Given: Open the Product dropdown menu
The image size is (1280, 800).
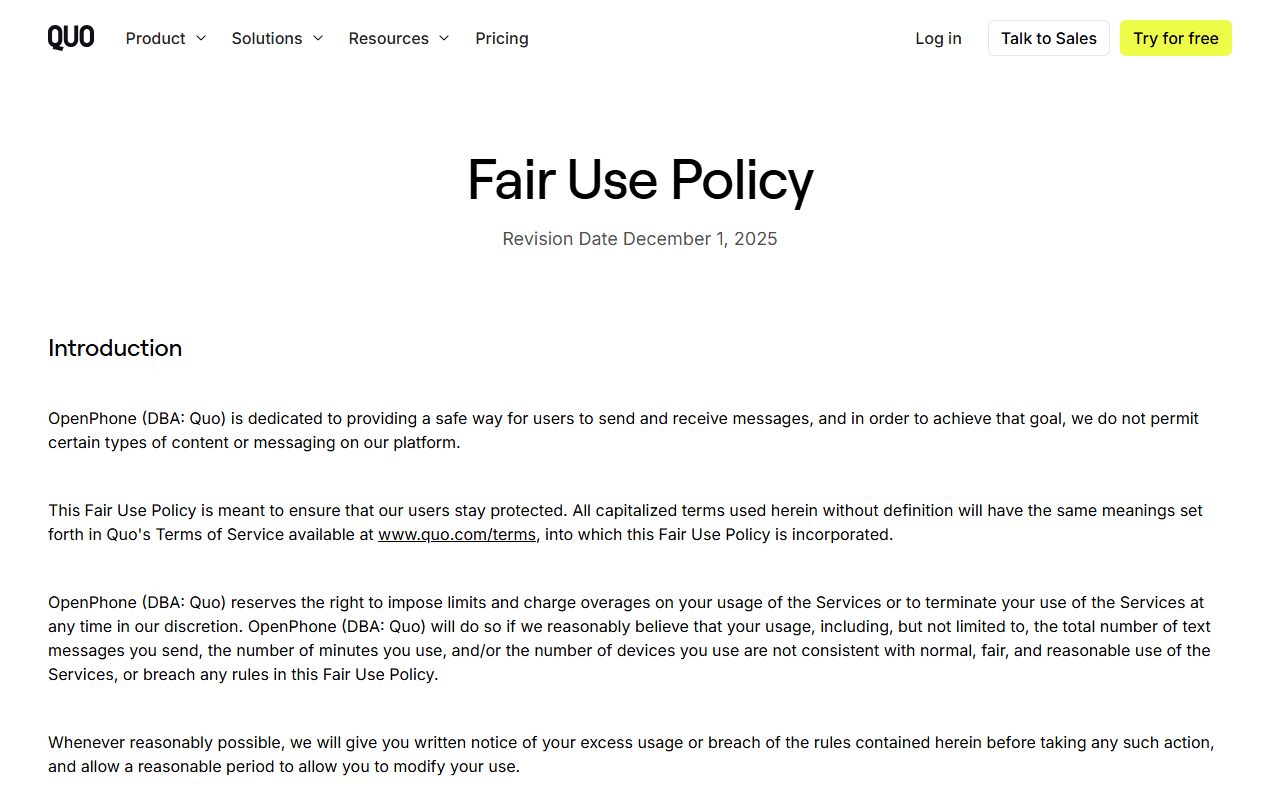Looking at the screenshot, I should tap(166, 38).
